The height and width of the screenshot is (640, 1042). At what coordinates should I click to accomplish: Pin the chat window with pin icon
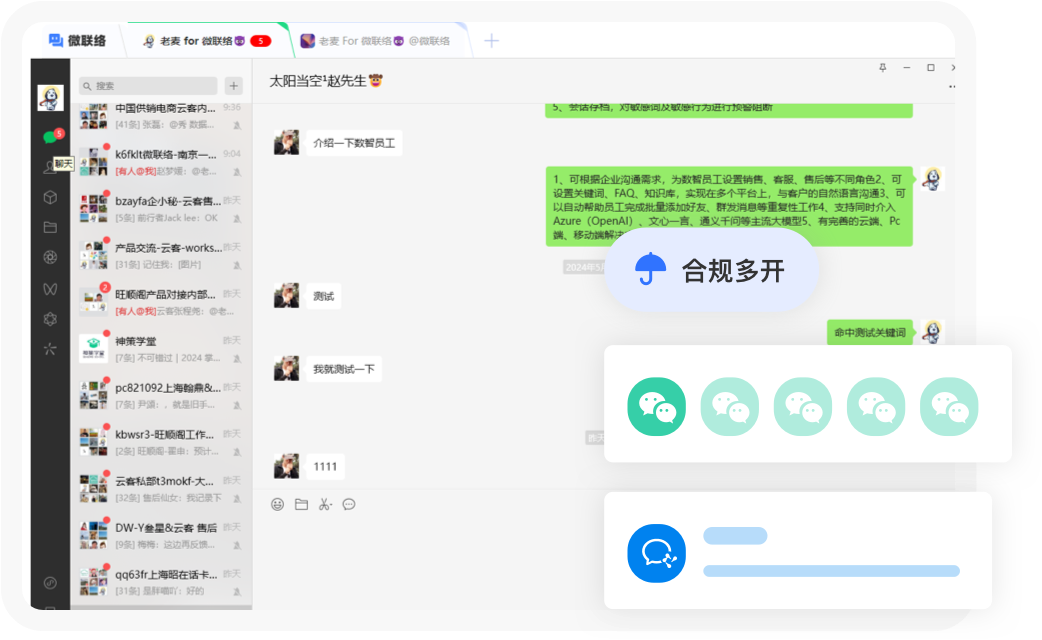[x=882, y=68]
